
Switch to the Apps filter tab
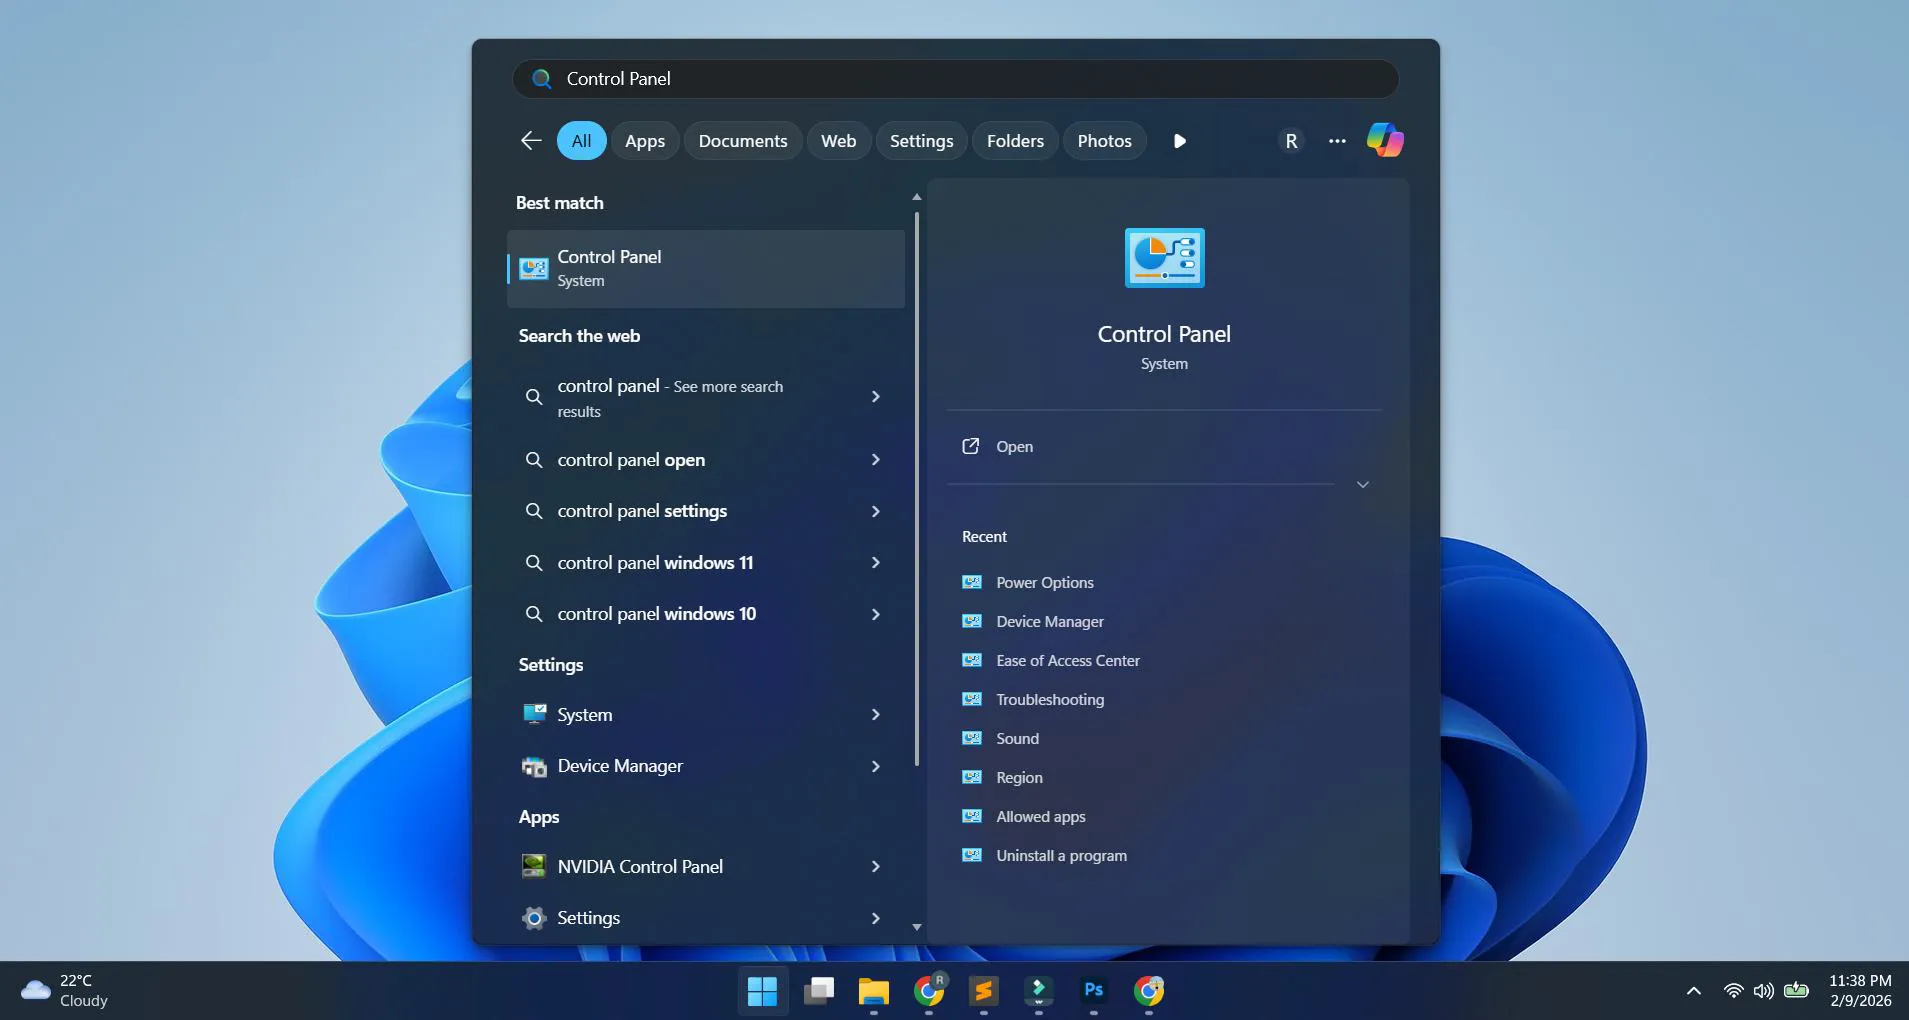pyautogui.click(x=645, y=140)
